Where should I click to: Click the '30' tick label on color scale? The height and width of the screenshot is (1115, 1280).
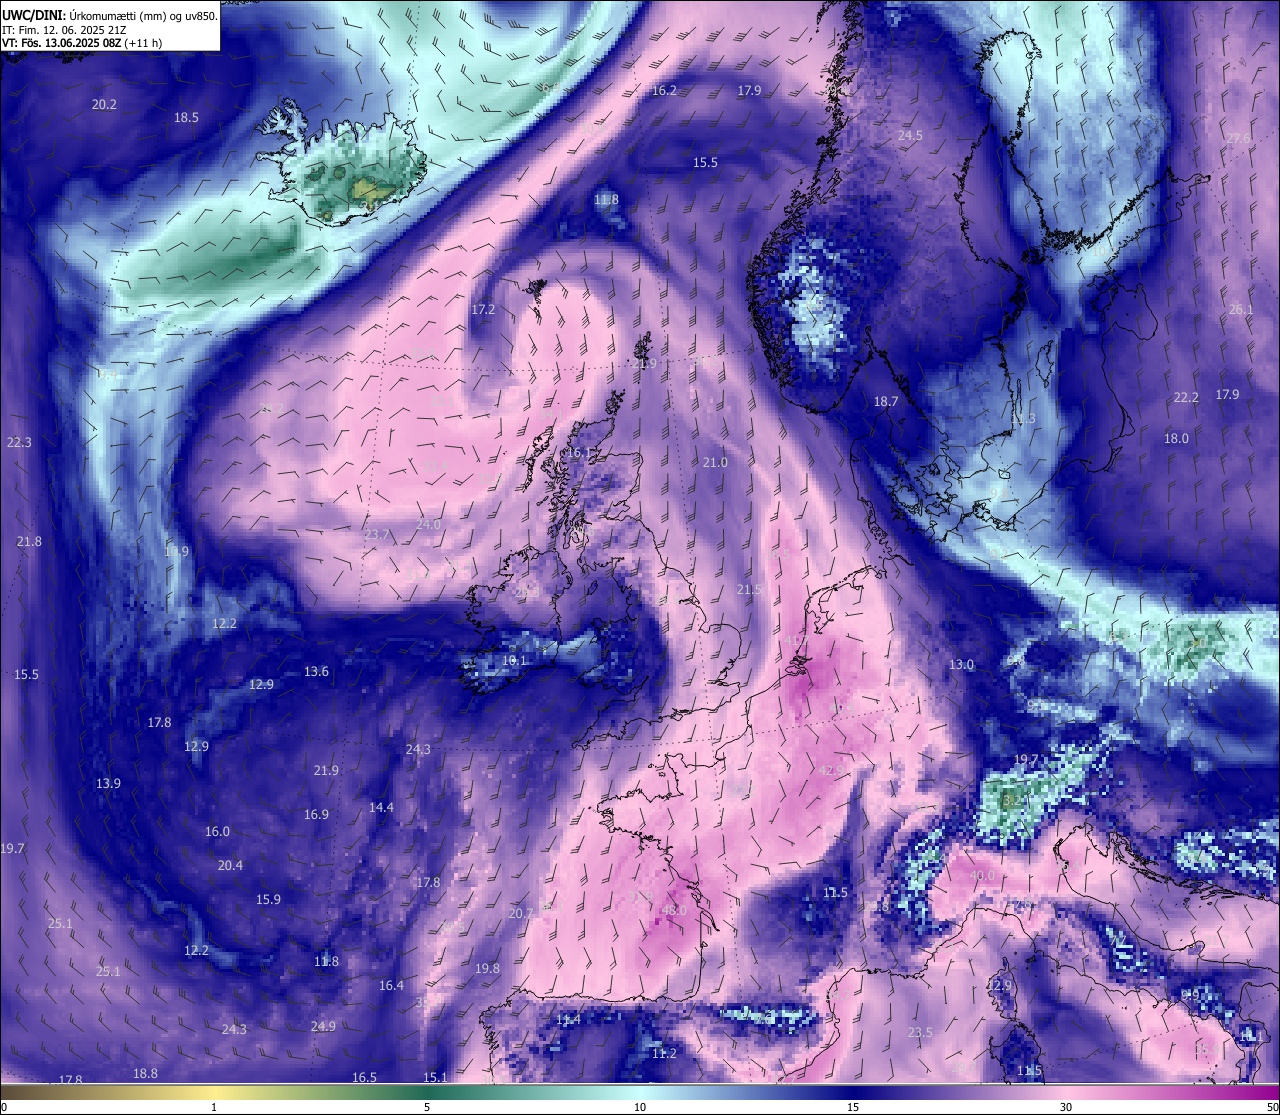(1066, 1107)
